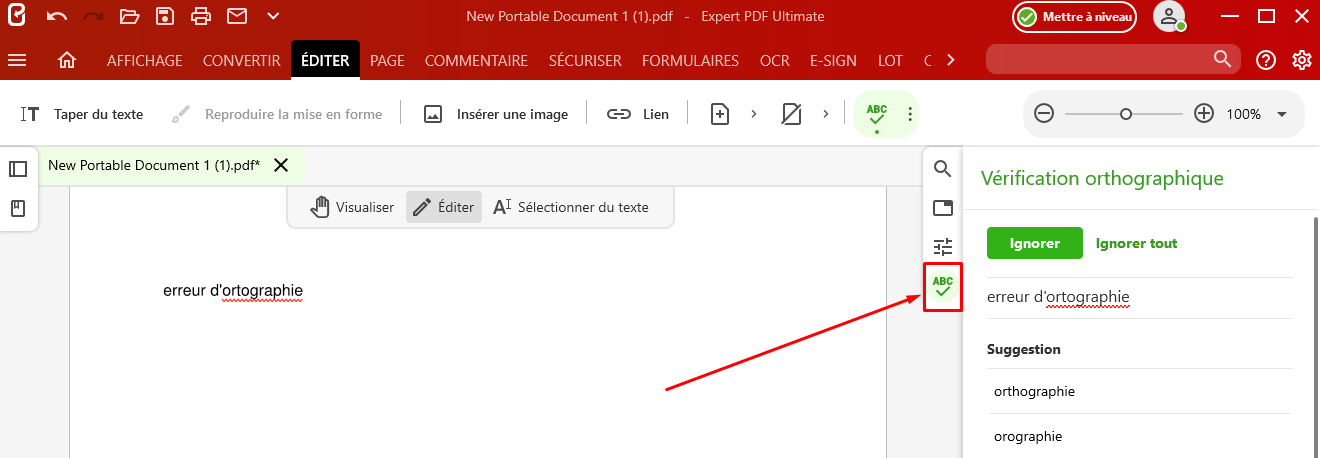Activate Sélectionner du texte mode

571,207
